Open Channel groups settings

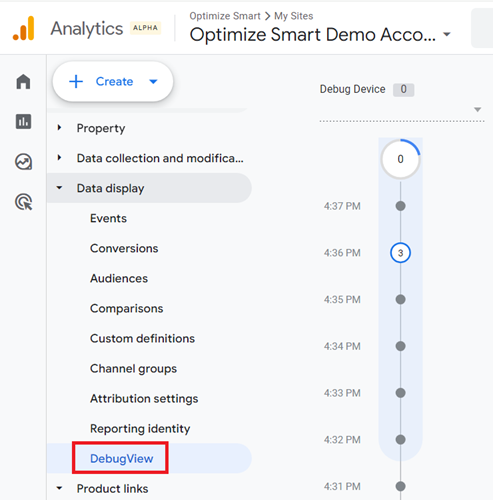(x=133, y=369)
